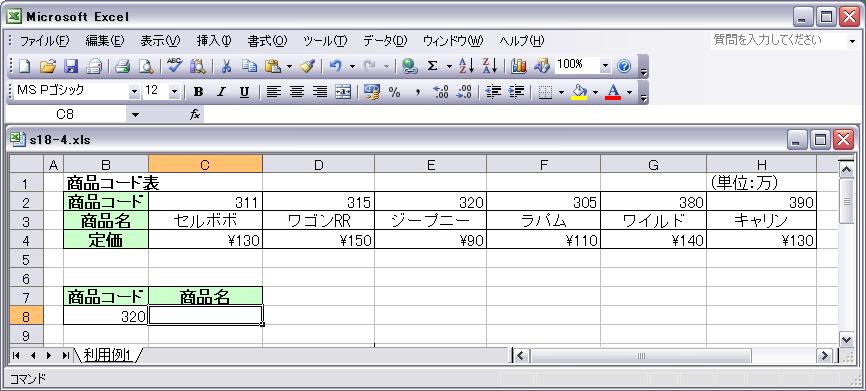Align text left
The width and height of the screenshot is (866, 391).
tap(273, 92)
